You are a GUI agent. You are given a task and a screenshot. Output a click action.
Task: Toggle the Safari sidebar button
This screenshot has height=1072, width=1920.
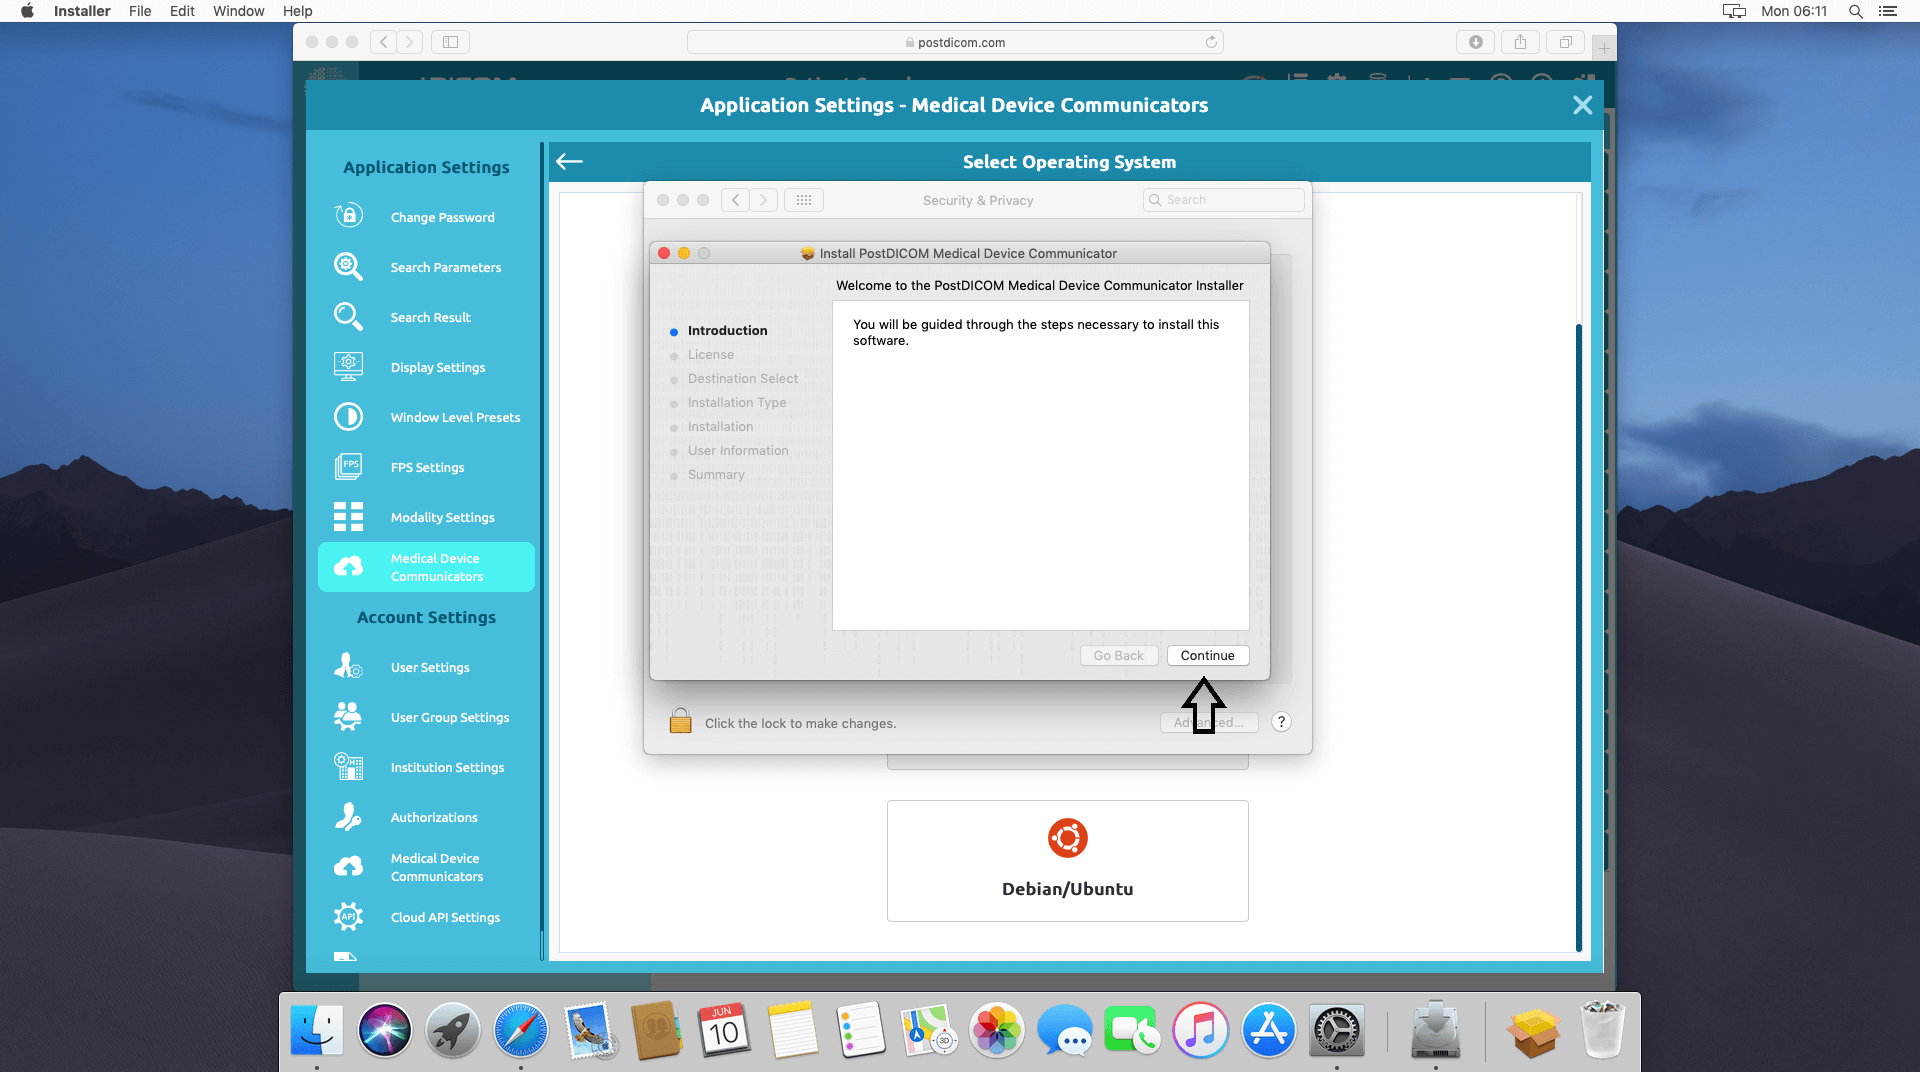coord(450,42)
